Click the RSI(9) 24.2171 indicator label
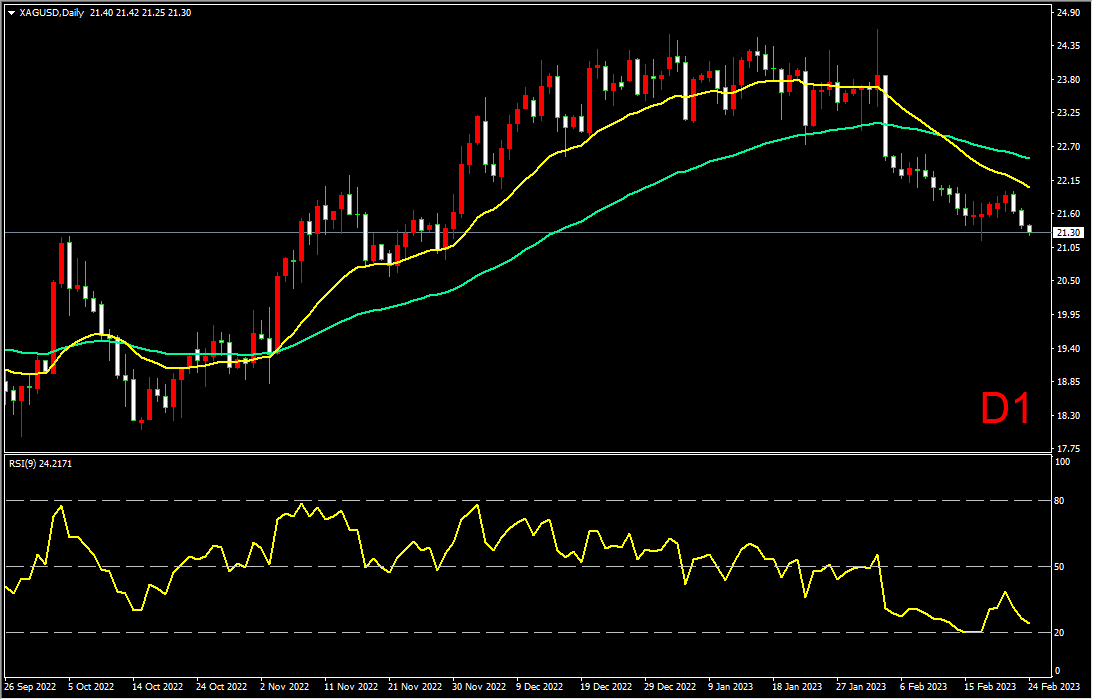1093x700 pixels. tap(40, 463)
